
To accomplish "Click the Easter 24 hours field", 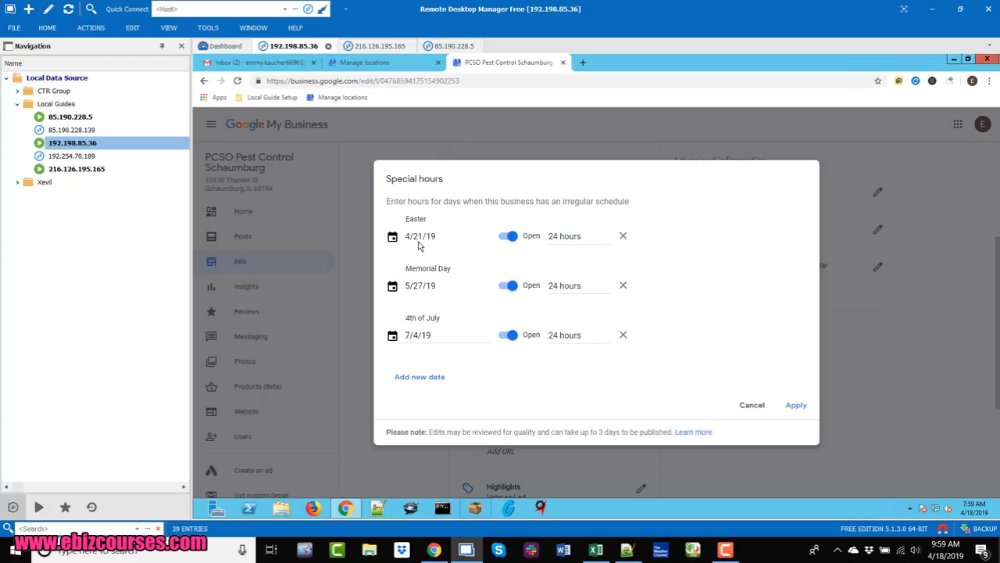I will pyautogui.click(x=578, y=237).
